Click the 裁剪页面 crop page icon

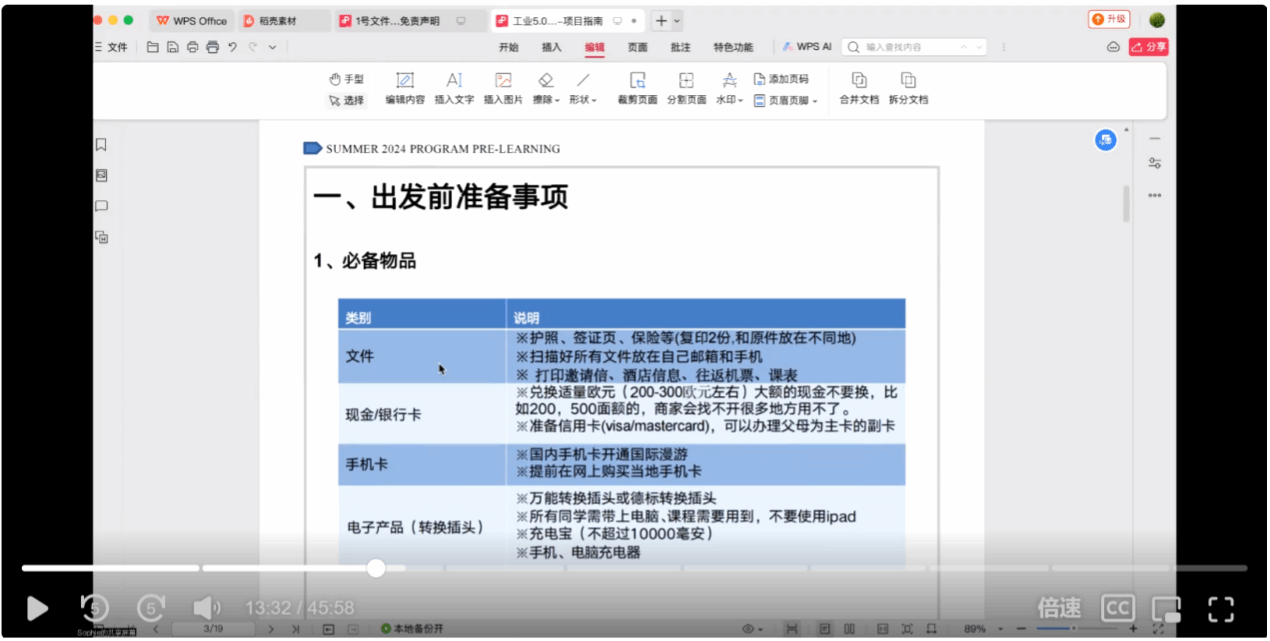point(637,88)
